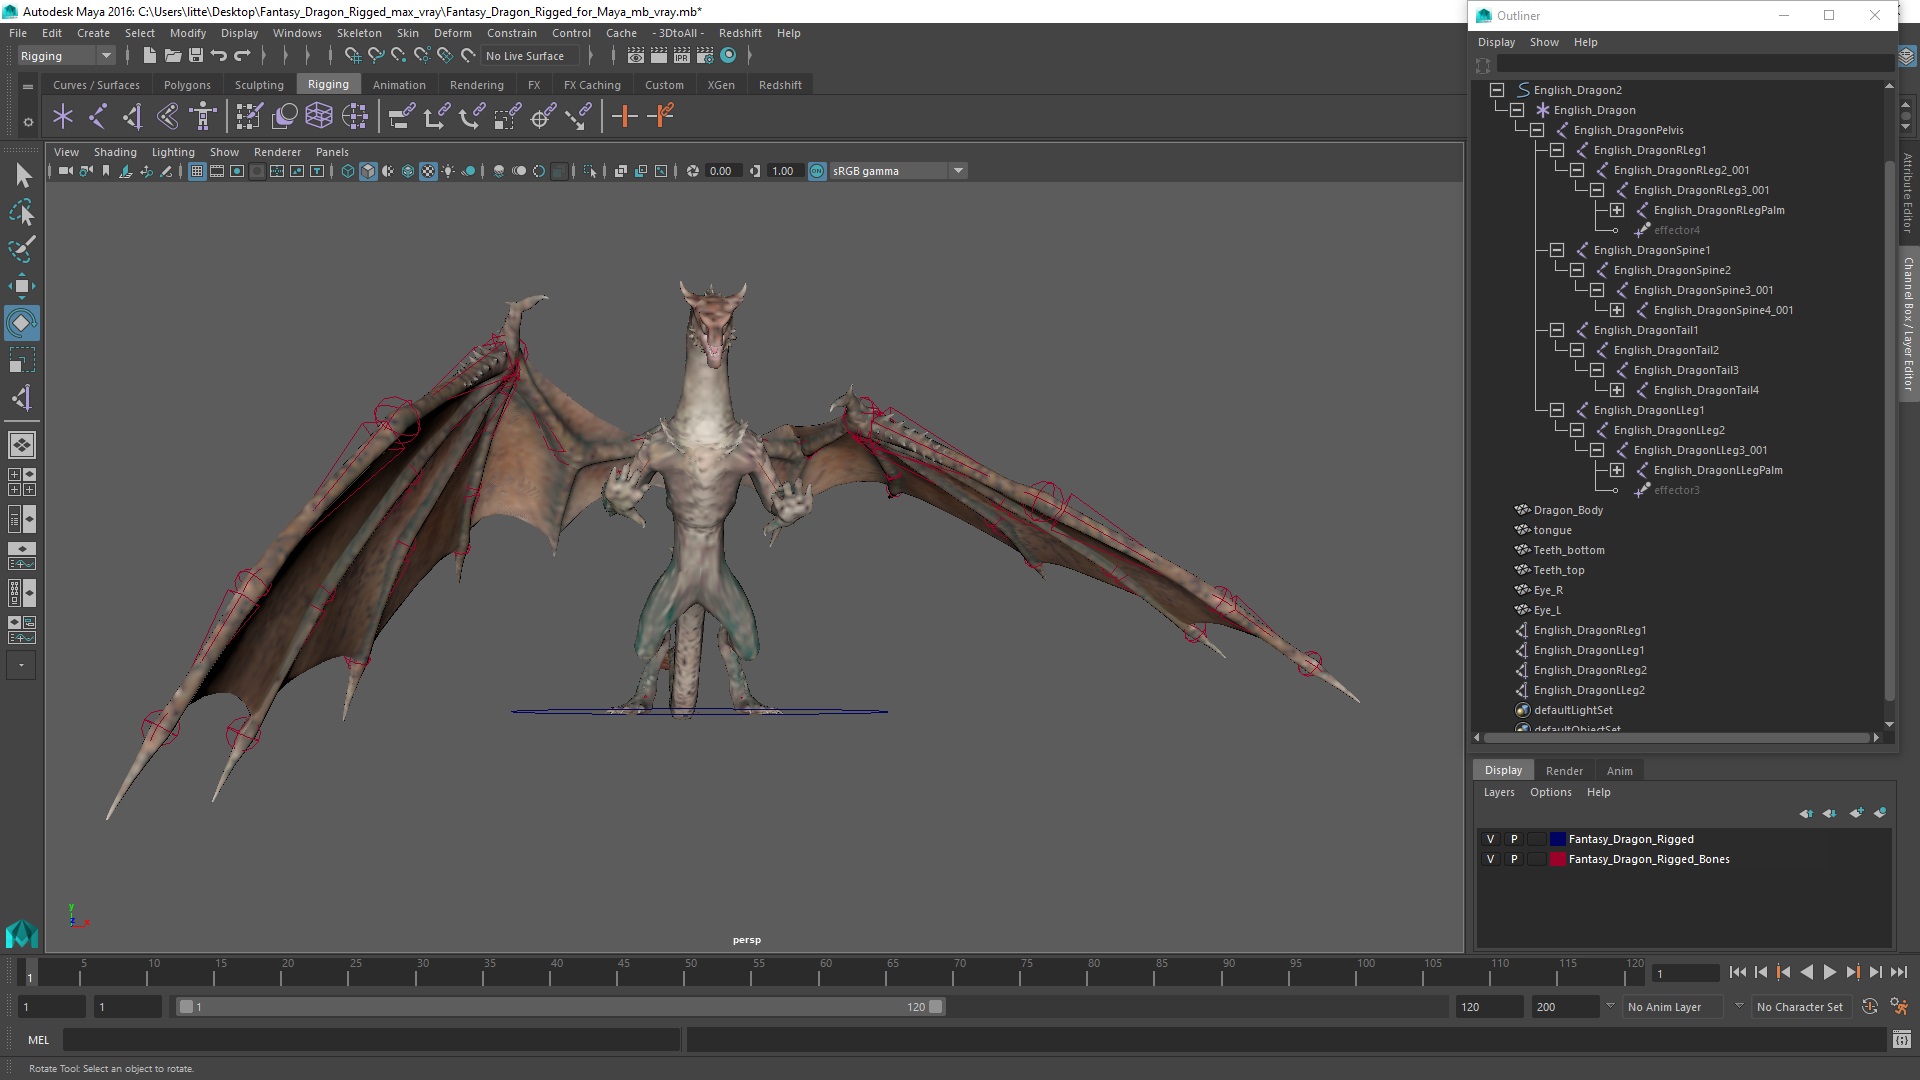Collapse English_DragonSpine1 node in Outliner
This screenshot has height=1080, width=1920.
click(1557, 250)
